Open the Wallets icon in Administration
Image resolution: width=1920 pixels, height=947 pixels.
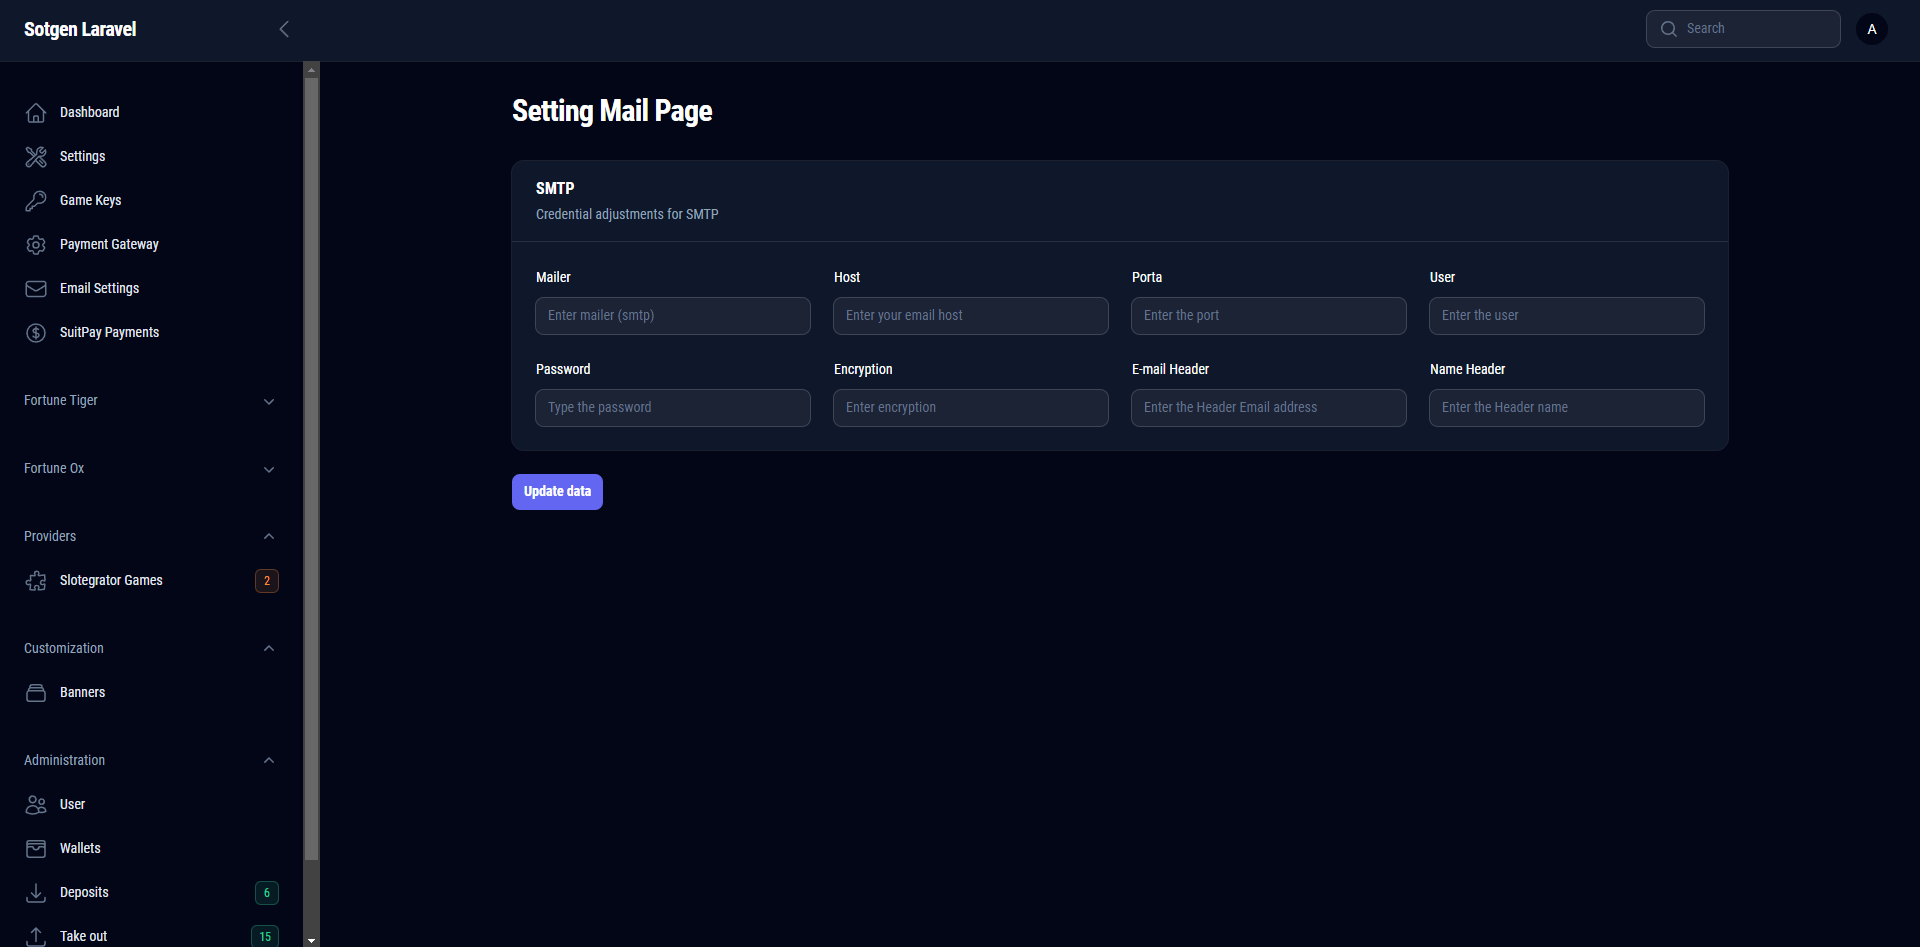point(36,849)
